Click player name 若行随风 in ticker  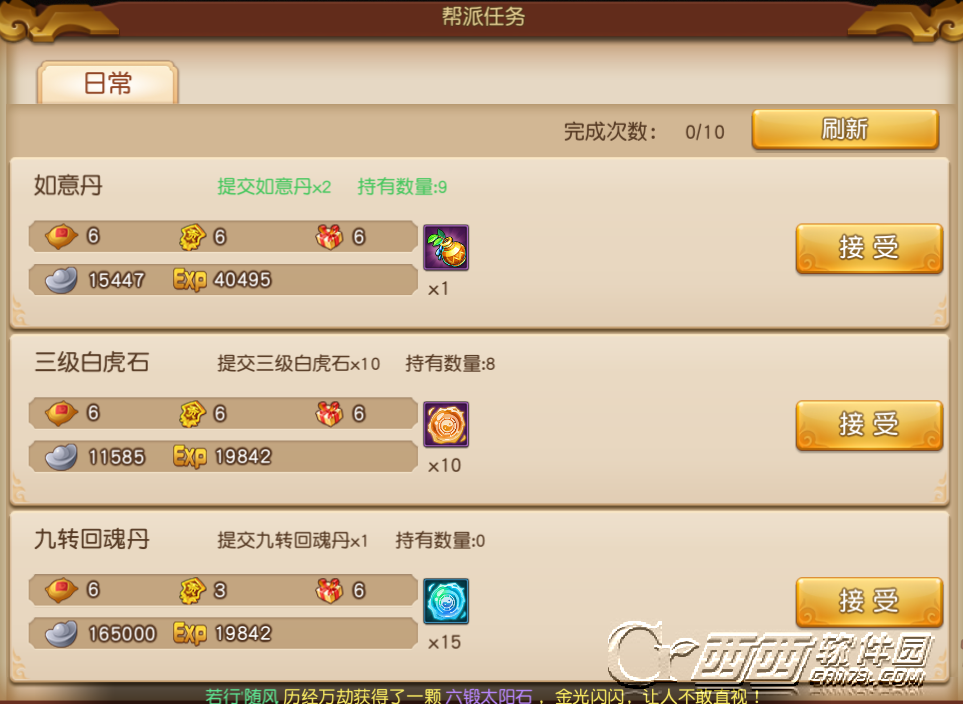point(241,696)
